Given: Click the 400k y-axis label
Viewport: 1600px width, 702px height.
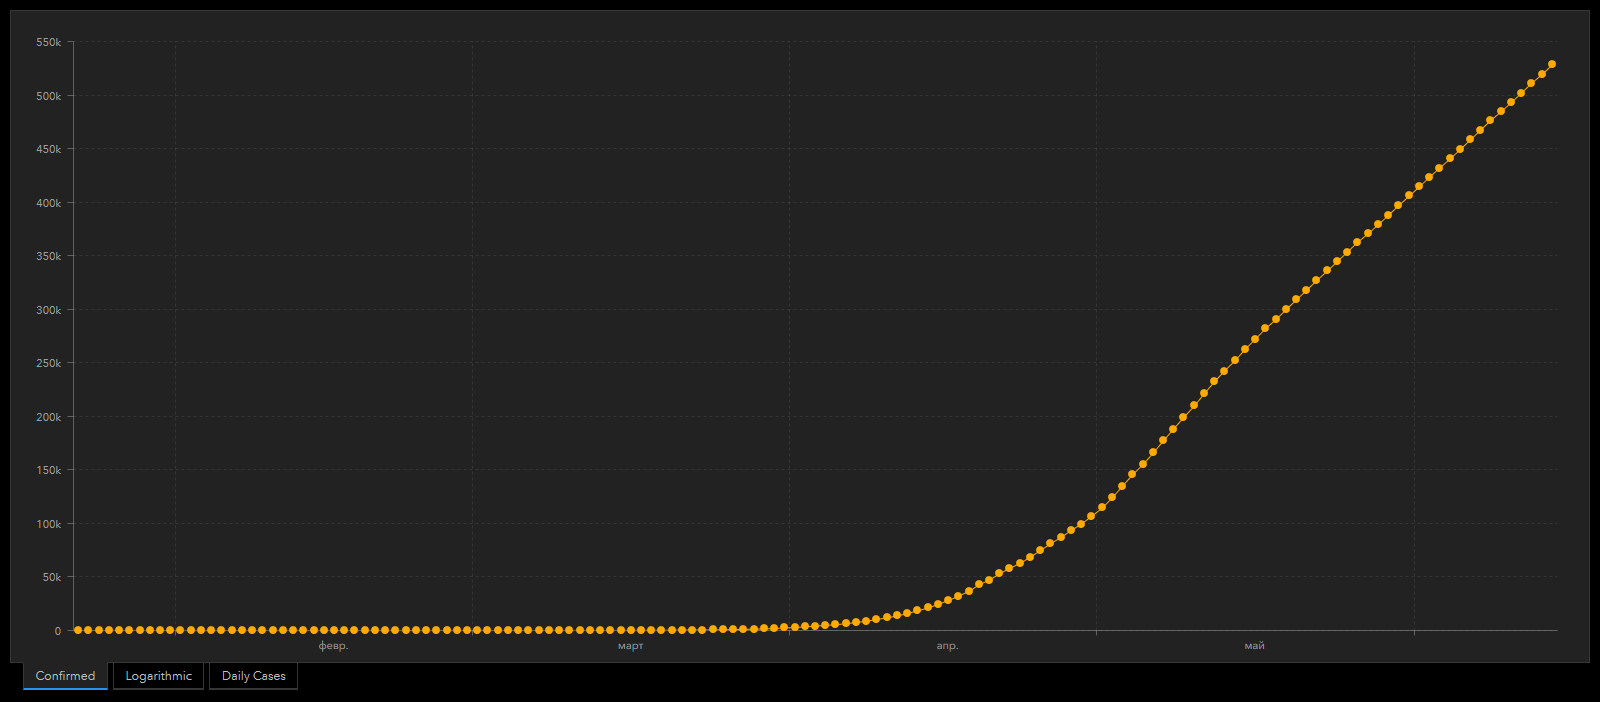Looking at the screenshot, I should click(49, 203).
